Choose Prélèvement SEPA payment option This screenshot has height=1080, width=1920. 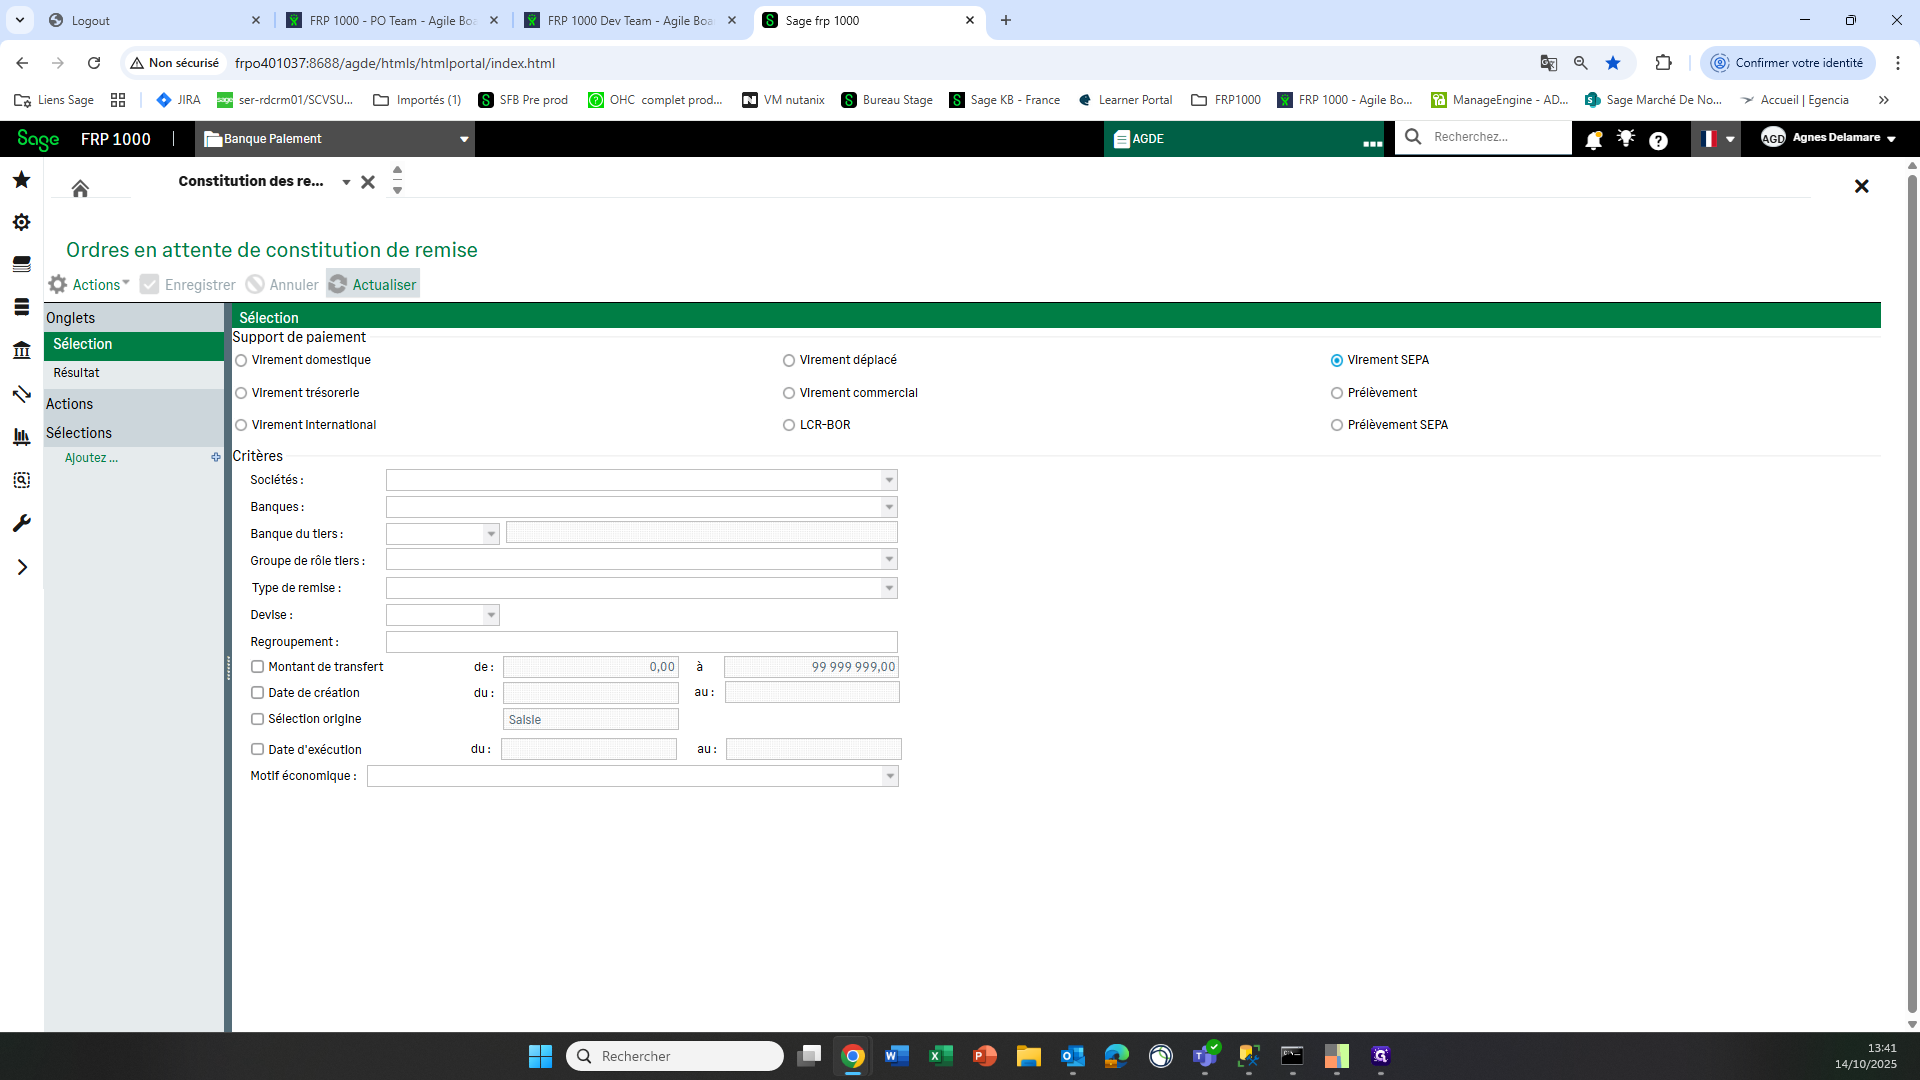1337,425
